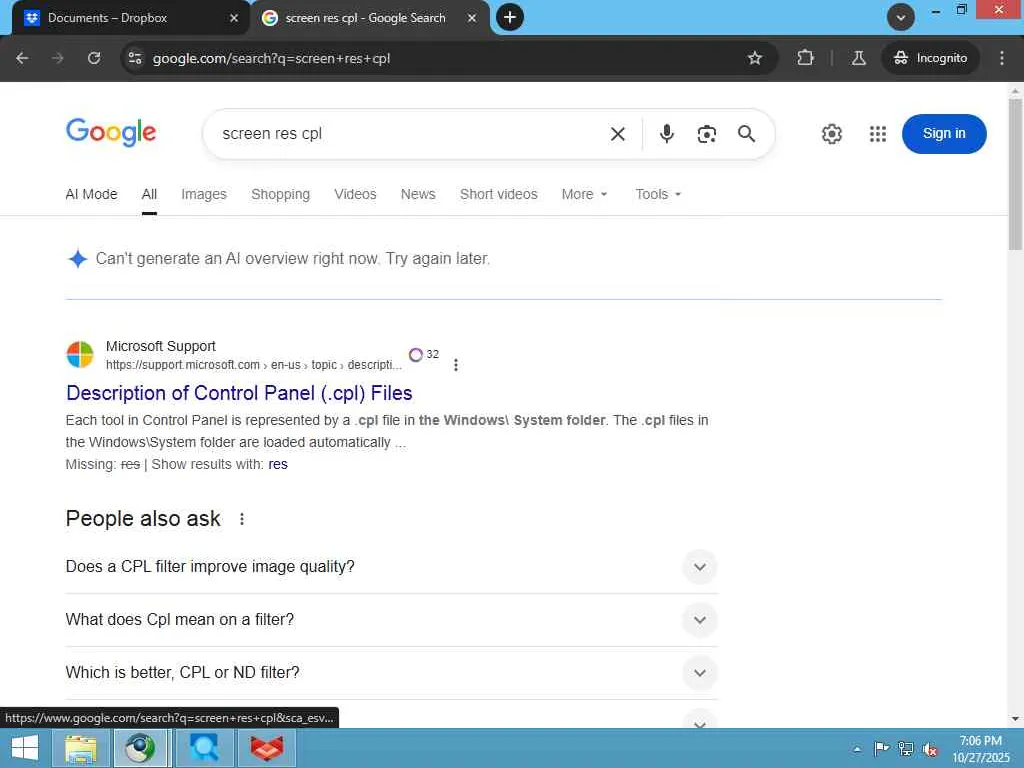
Task: Open the Microsoft Support result options menu
Action: point(456,364)
